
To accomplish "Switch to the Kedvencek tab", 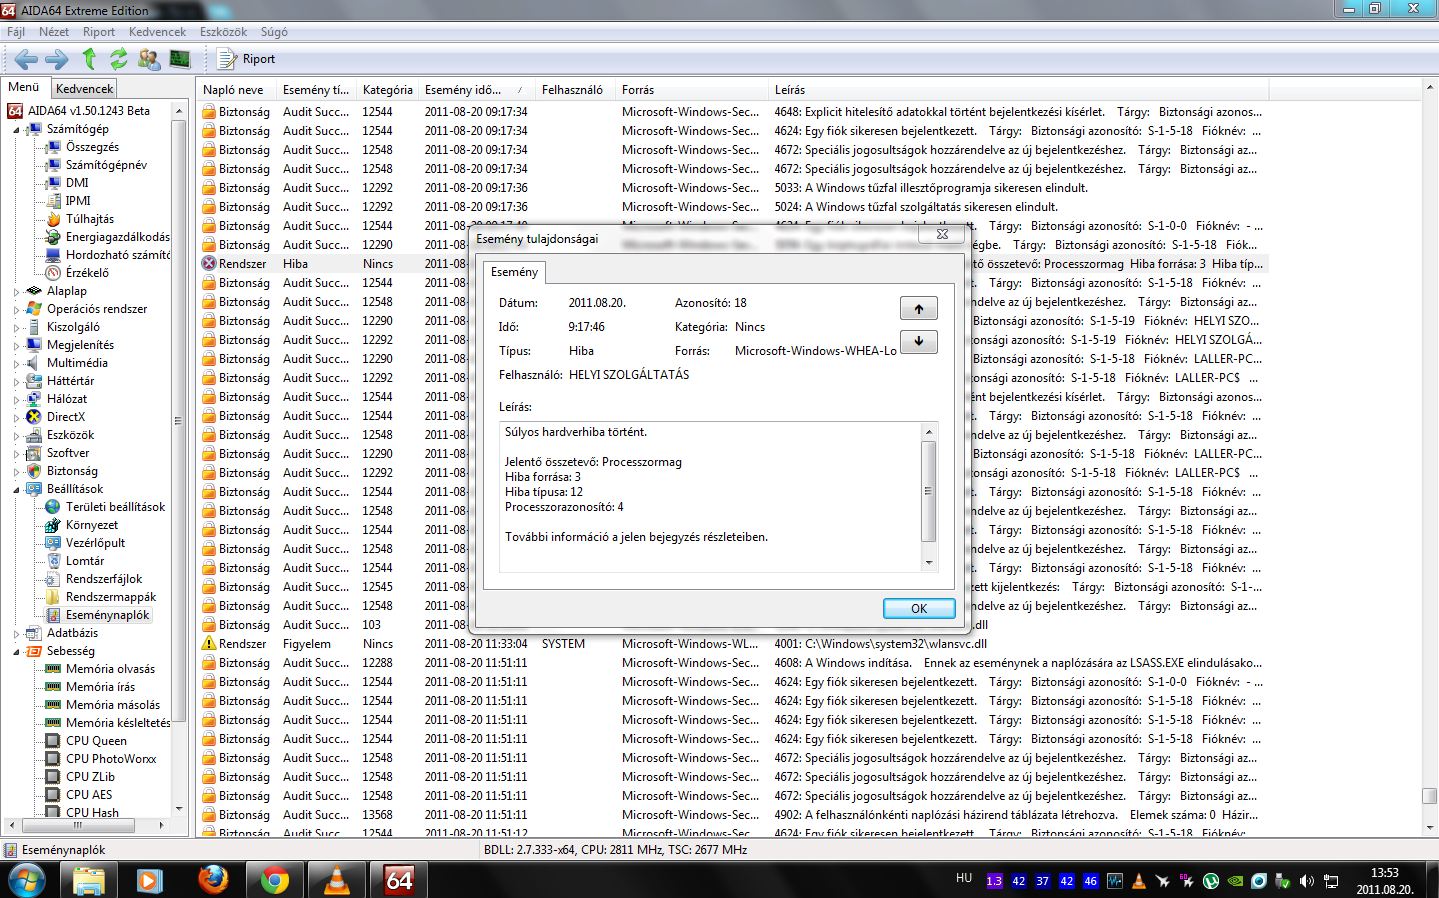I will point(85,89).
